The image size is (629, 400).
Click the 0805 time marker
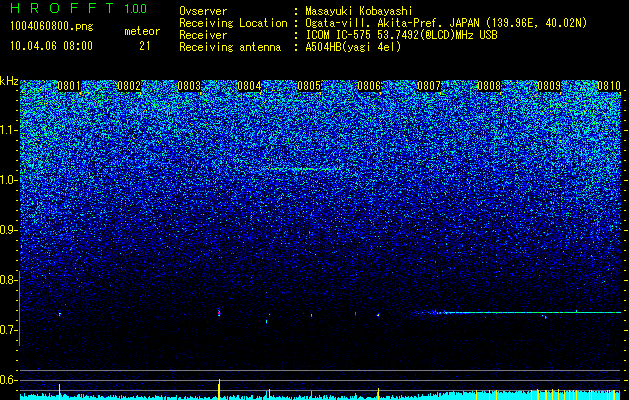coord(309,86)
